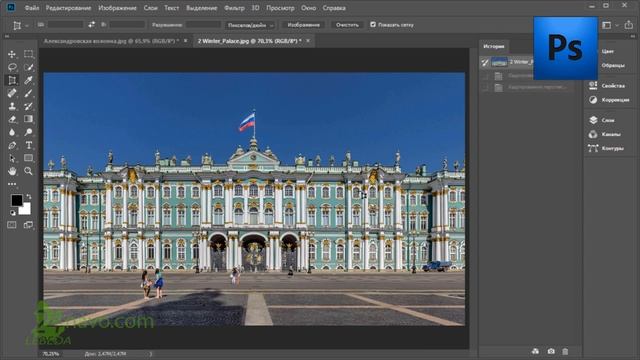Click the crop width input field
This screenshot has height=360, width=640.
[65, 25]
